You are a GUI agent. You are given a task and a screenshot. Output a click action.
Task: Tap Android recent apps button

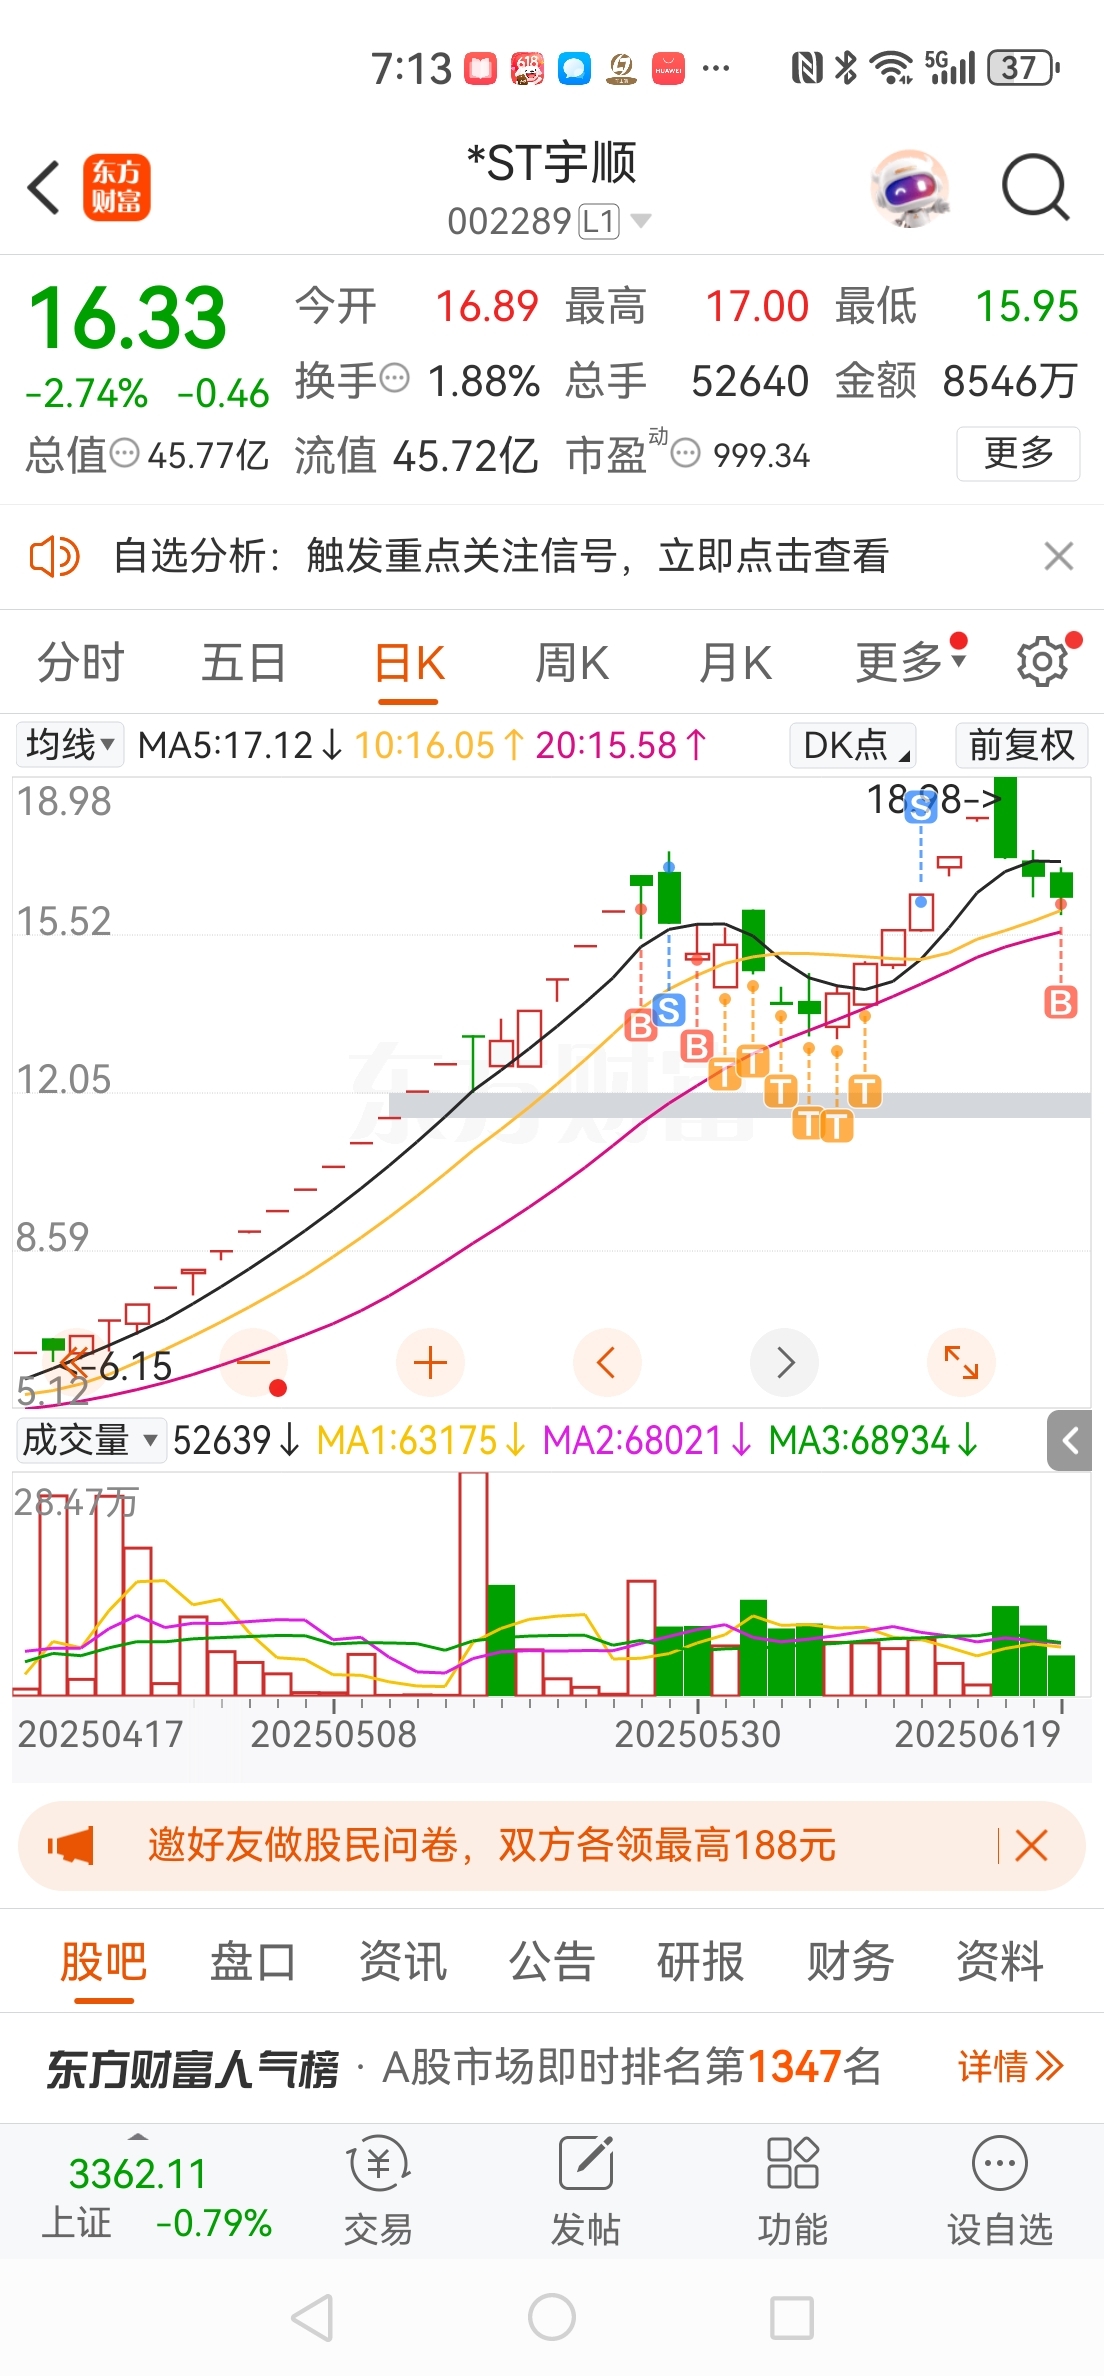[792, 2317]
